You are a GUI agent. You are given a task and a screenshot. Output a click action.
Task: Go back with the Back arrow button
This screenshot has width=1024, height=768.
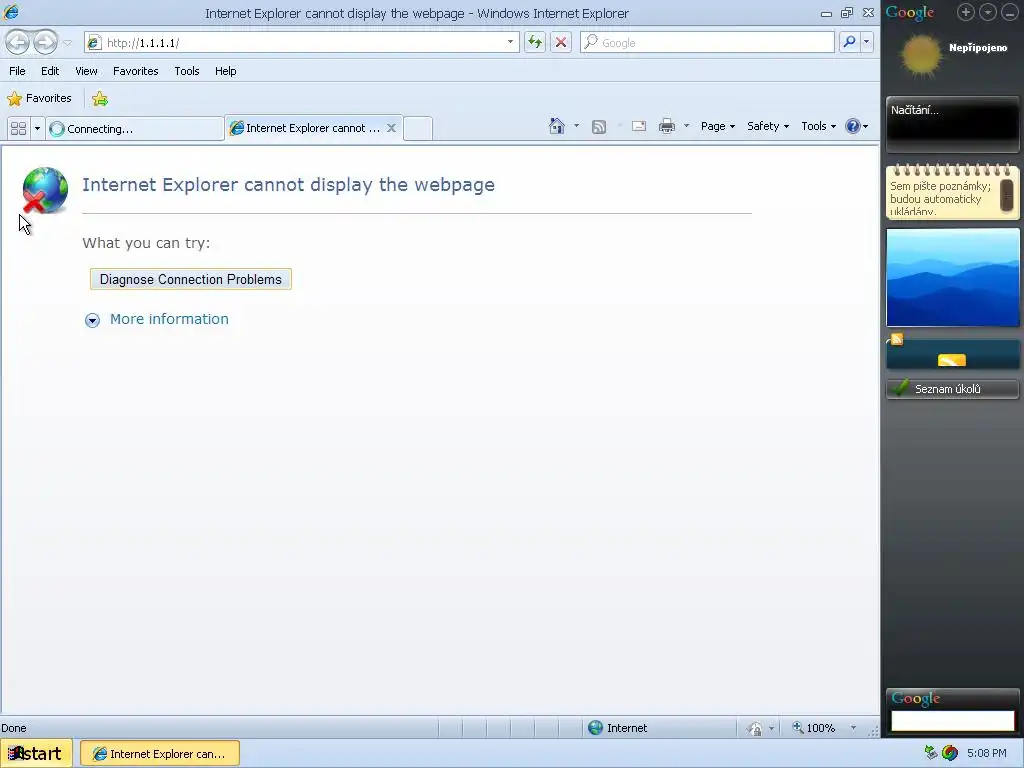[x=18, y=42]
